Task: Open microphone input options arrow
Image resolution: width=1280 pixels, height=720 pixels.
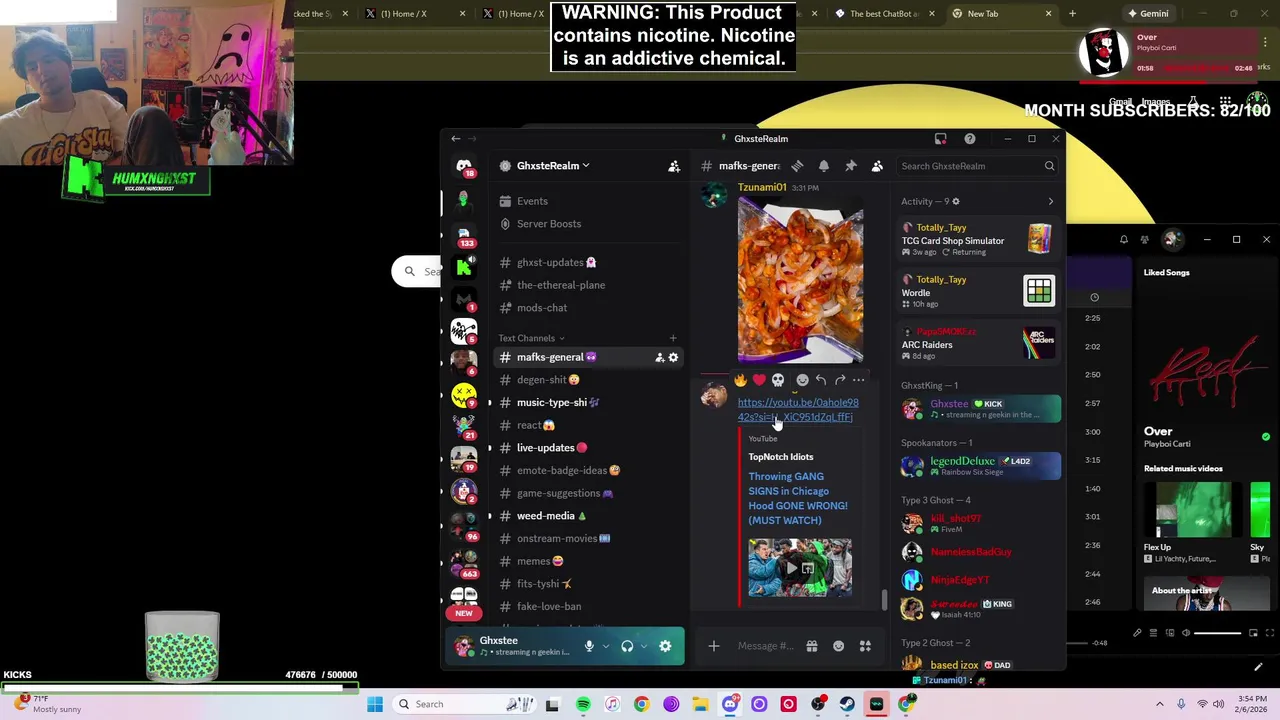Action: pyautogui.click(x=605, y=646)
